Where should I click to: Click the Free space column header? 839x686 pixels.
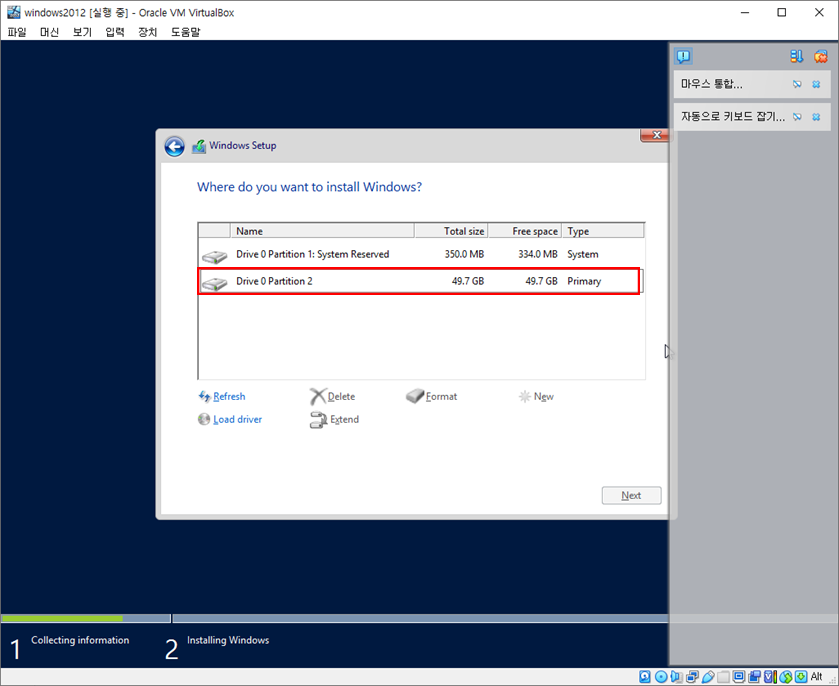[x=525, y=231]
